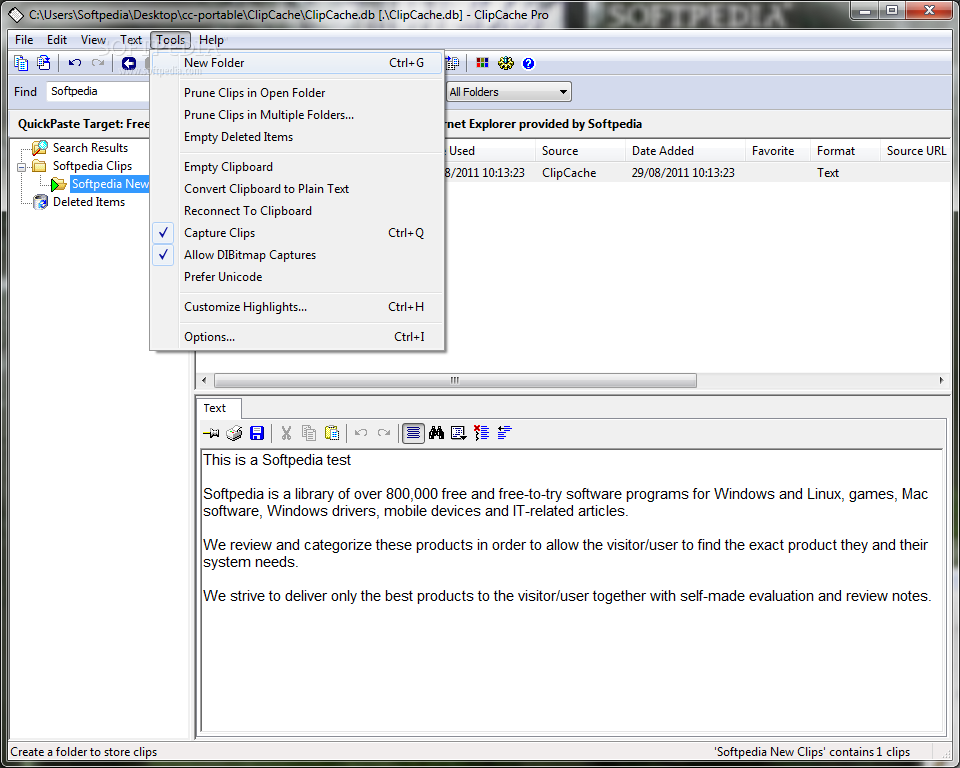Click into the Find field containing Softpedia
960x768 pixels.
(x=98, y=91)
